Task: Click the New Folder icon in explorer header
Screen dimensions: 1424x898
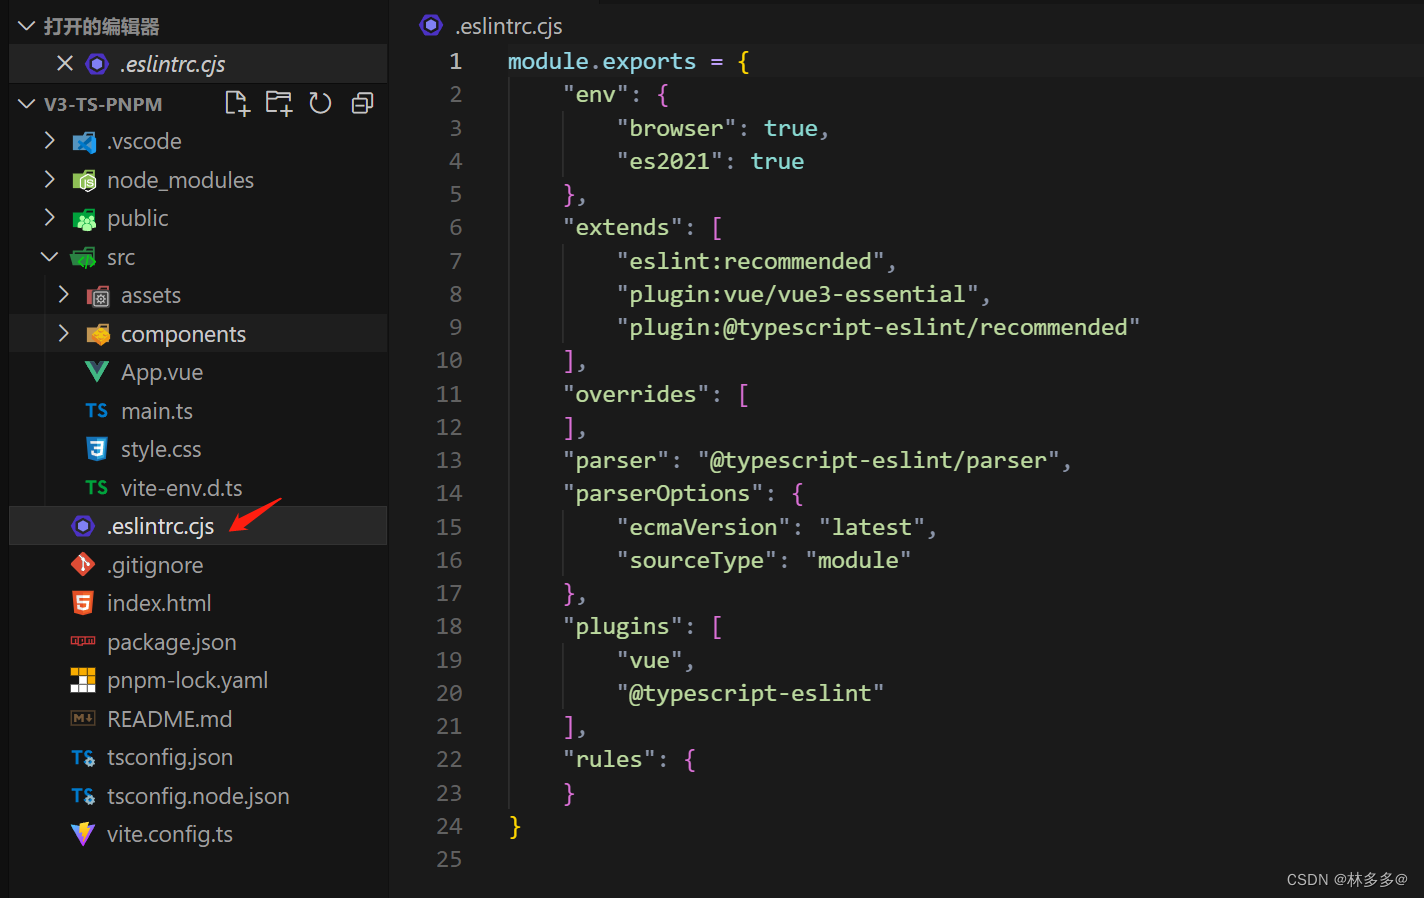Action: point(279,103)
